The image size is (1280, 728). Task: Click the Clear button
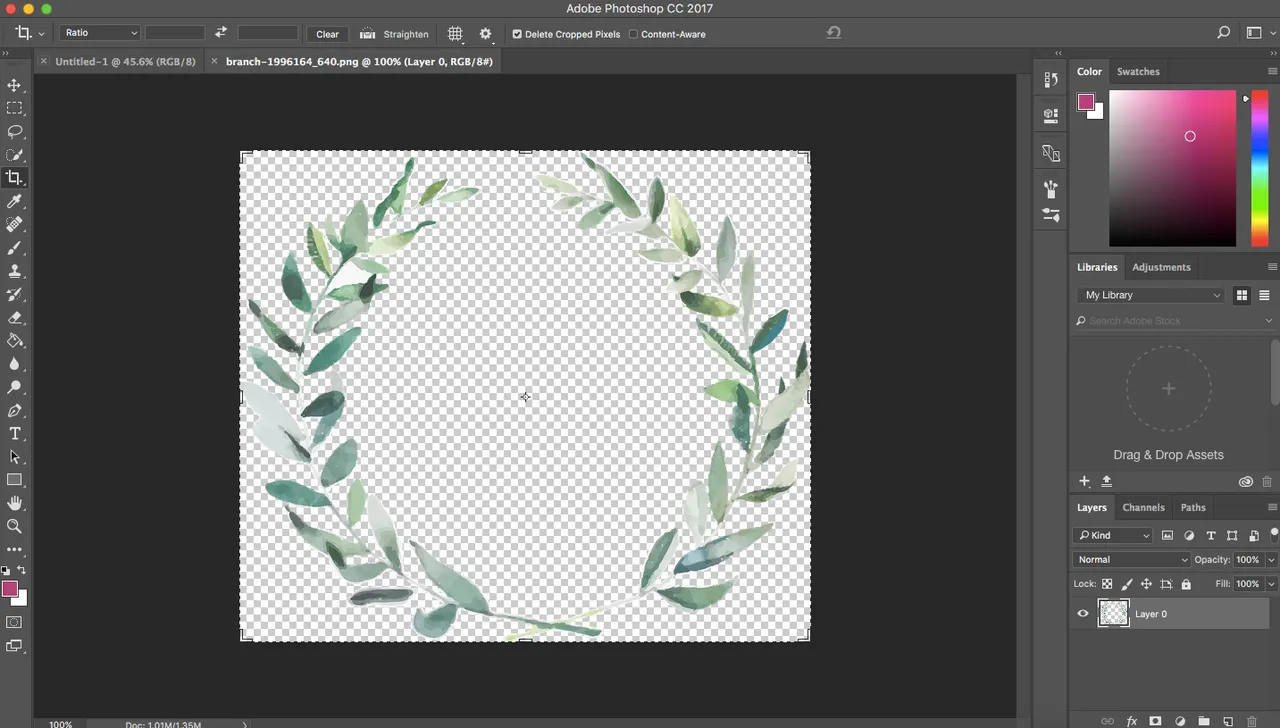[x=327, y=34]
